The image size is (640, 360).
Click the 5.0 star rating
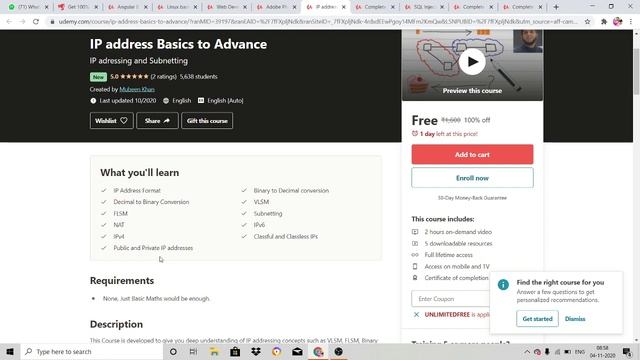coord(129,77)
